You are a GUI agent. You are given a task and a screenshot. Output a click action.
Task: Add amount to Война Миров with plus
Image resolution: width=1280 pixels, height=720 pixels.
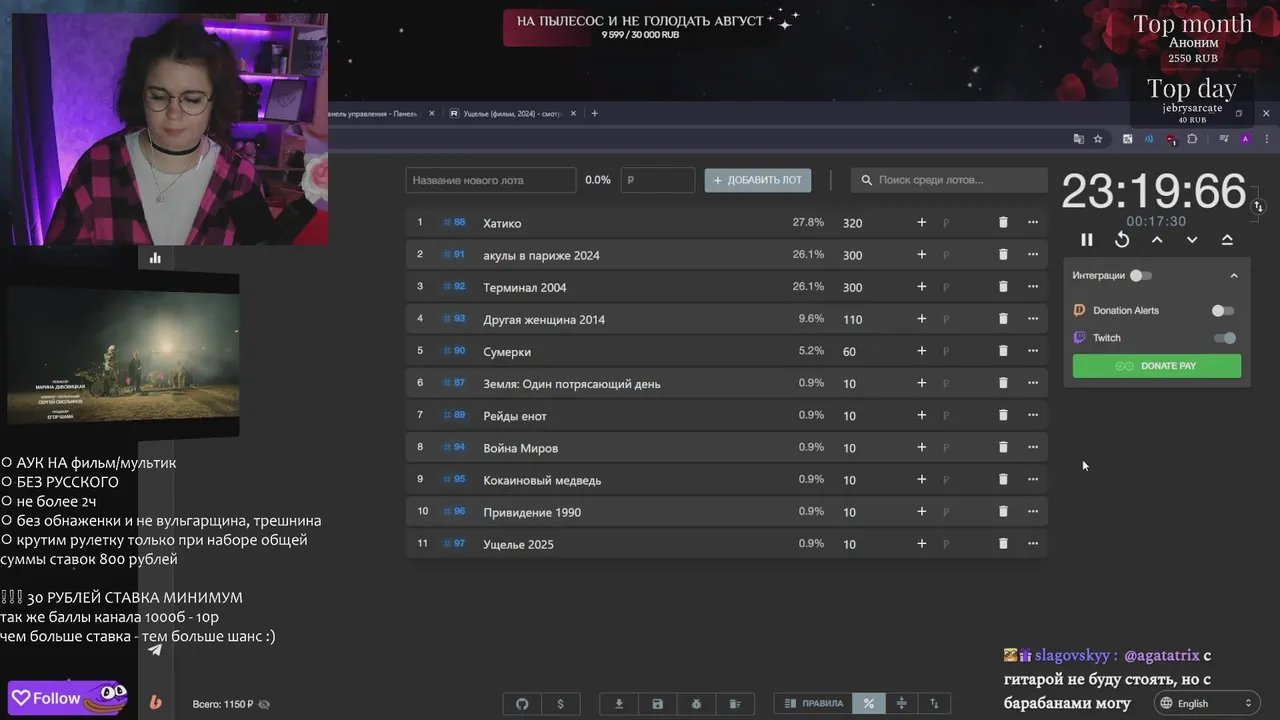tap(921, 447)
